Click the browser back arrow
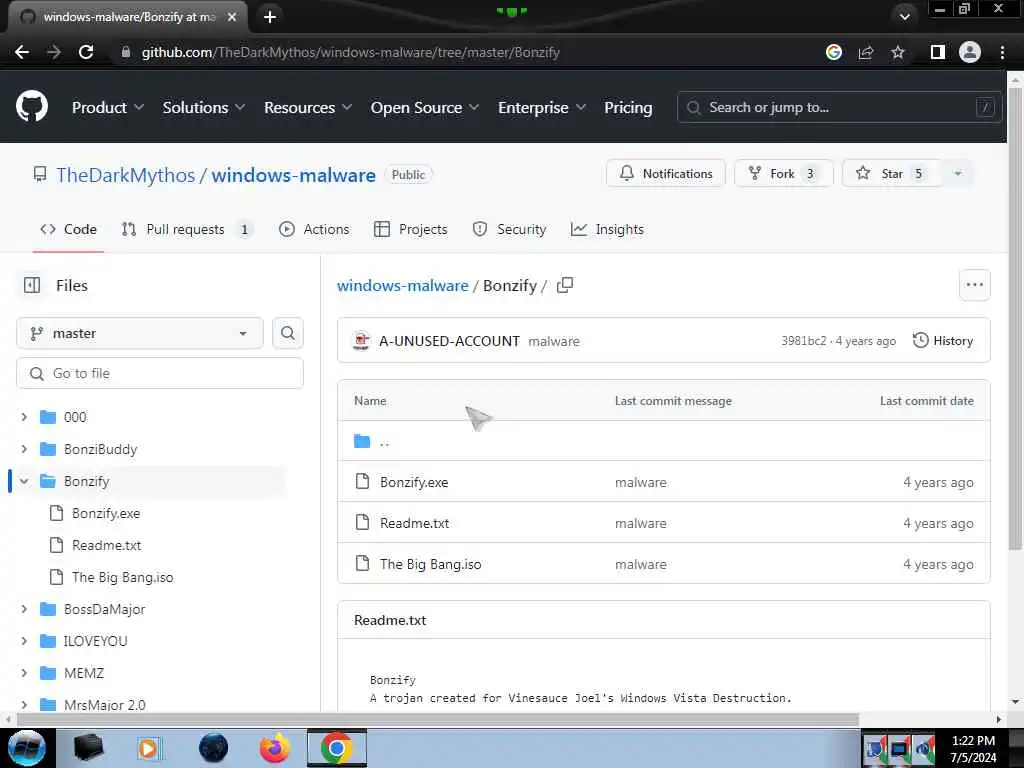 click(x=22, y=52)
